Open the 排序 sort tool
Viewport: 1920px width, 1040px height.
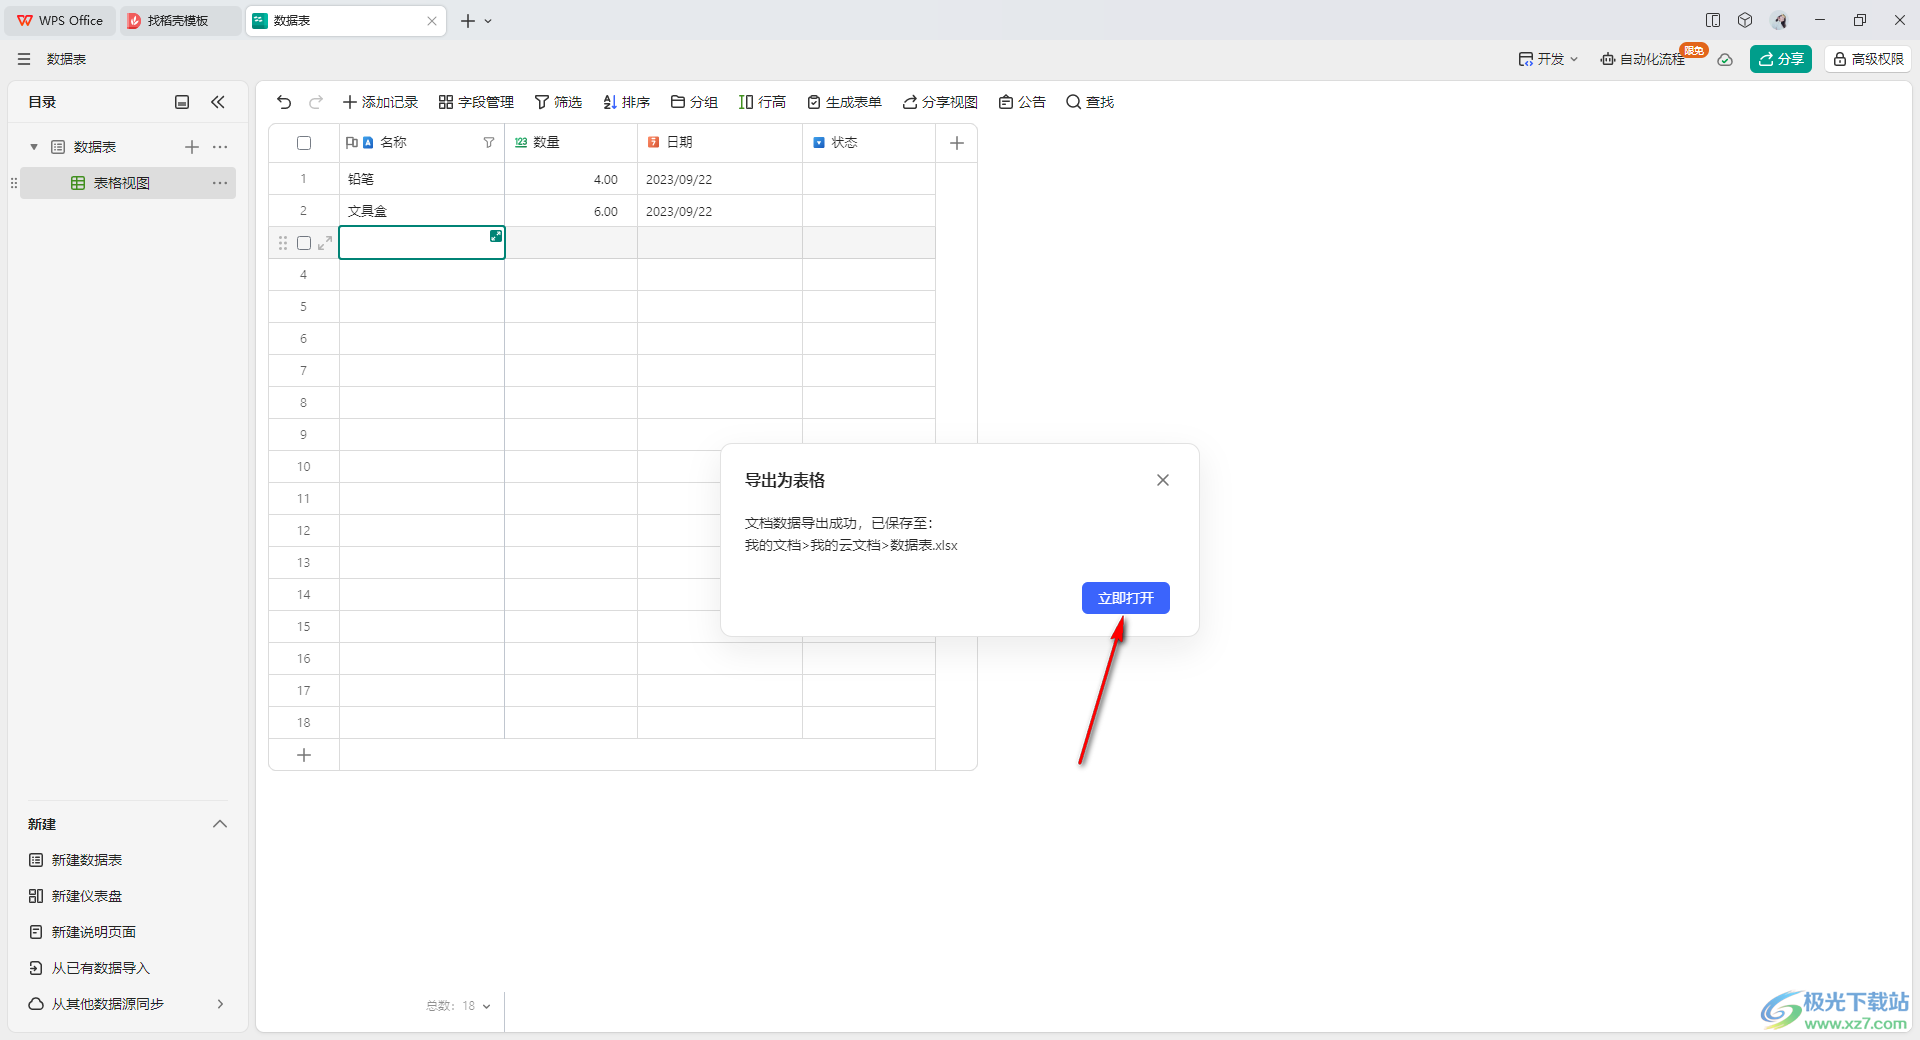(x=626, y=102)
